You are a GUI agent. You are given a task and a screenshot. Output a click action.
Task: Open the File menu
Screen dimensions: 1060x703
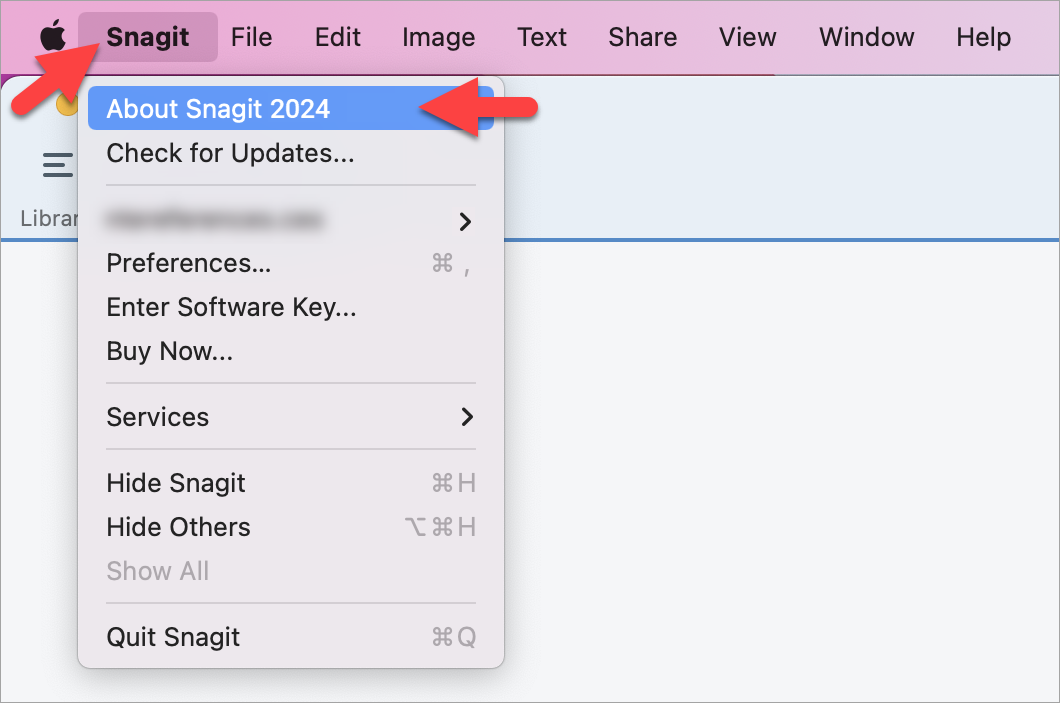251,37
